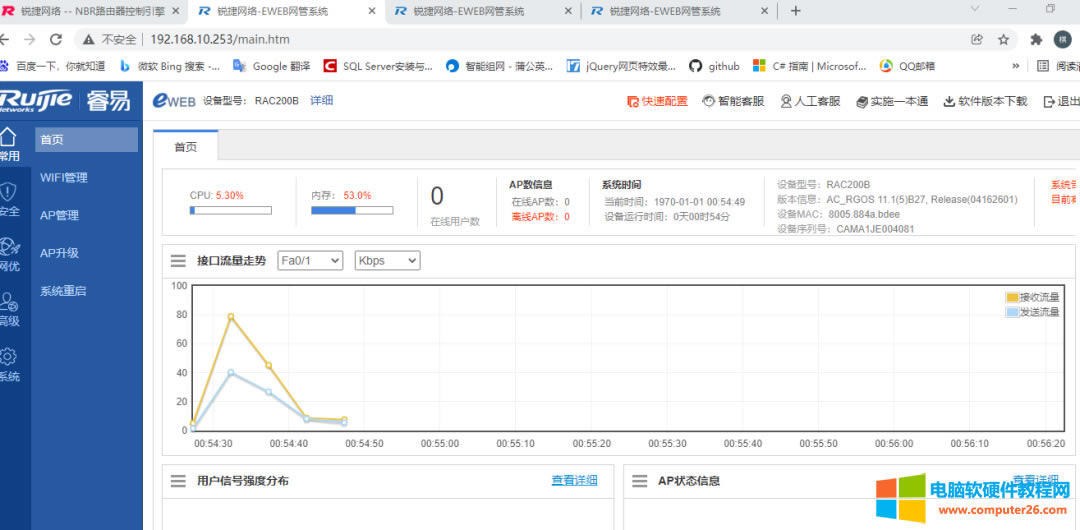The height and width of the screenshot is (530, 1080).
Task: Click the 退出 logout icon
Action: (1049, 101)
